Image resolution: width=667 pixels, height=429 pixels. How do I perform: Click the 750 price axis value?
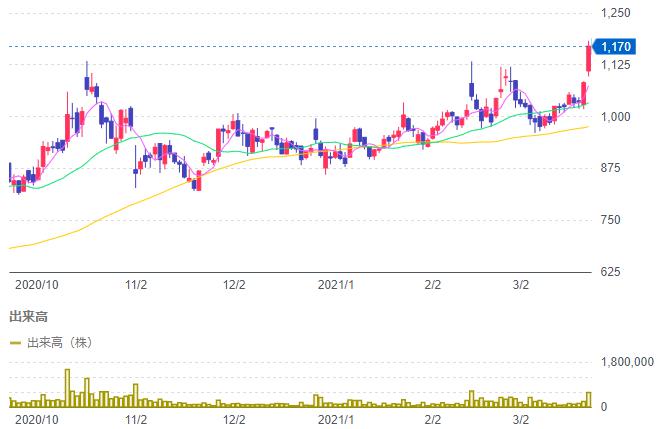coord(610,220)
